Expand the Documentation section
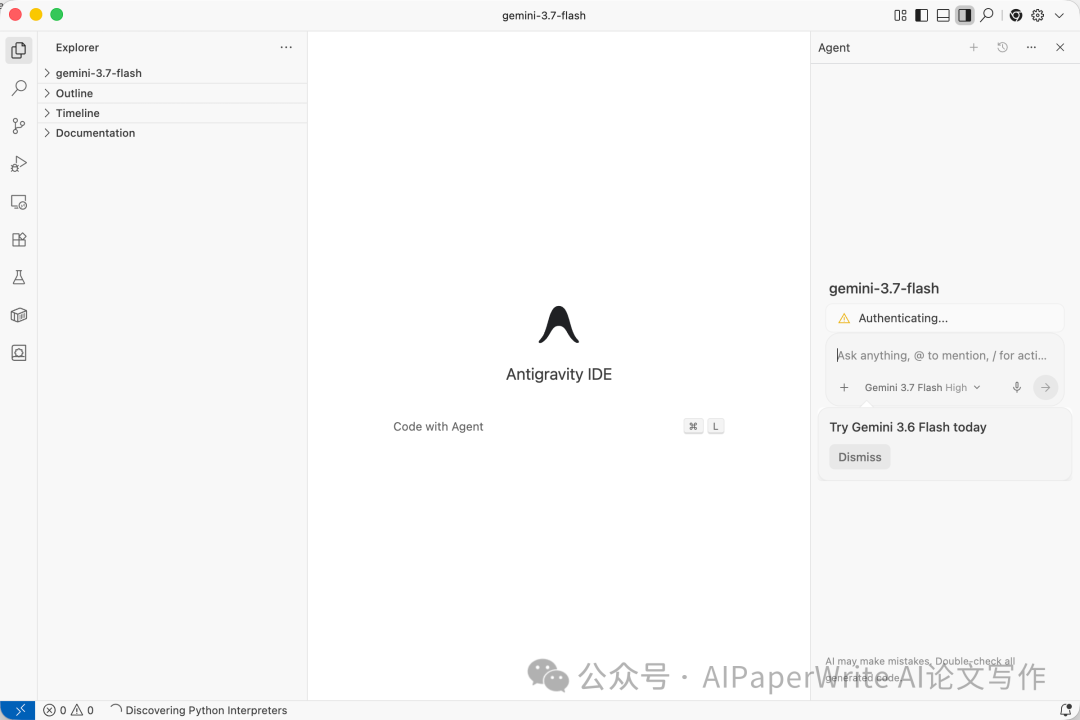1080x720 pixels. tap(172, 133)
